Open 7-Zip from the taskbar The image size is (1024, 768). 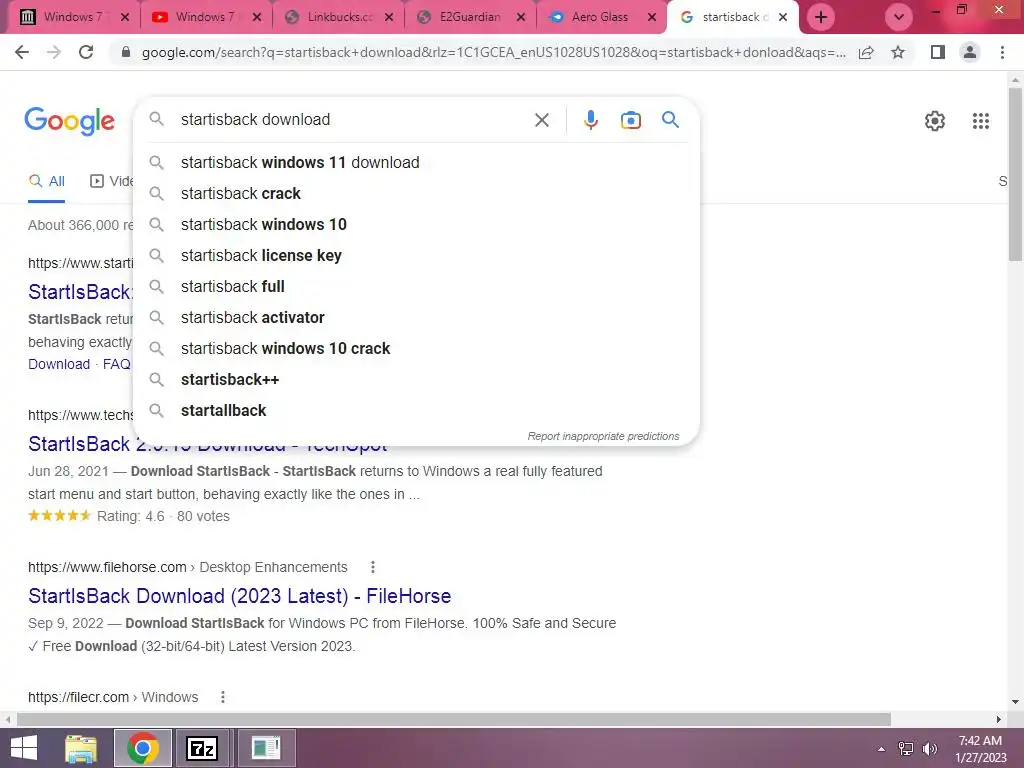(201, 748)
